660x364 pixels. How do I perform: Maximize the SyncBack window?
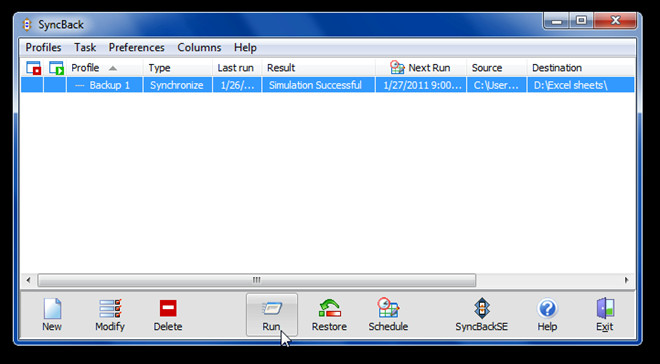[x=582, y=21]
